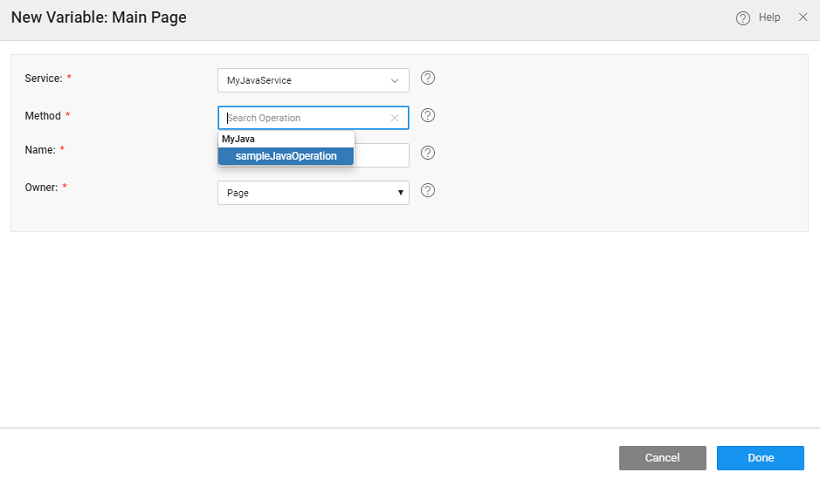Image resolution: width=820 pixels, height=486 pixels.
Task: Click the Help question mark icon in header
Action: click(743, 18)
